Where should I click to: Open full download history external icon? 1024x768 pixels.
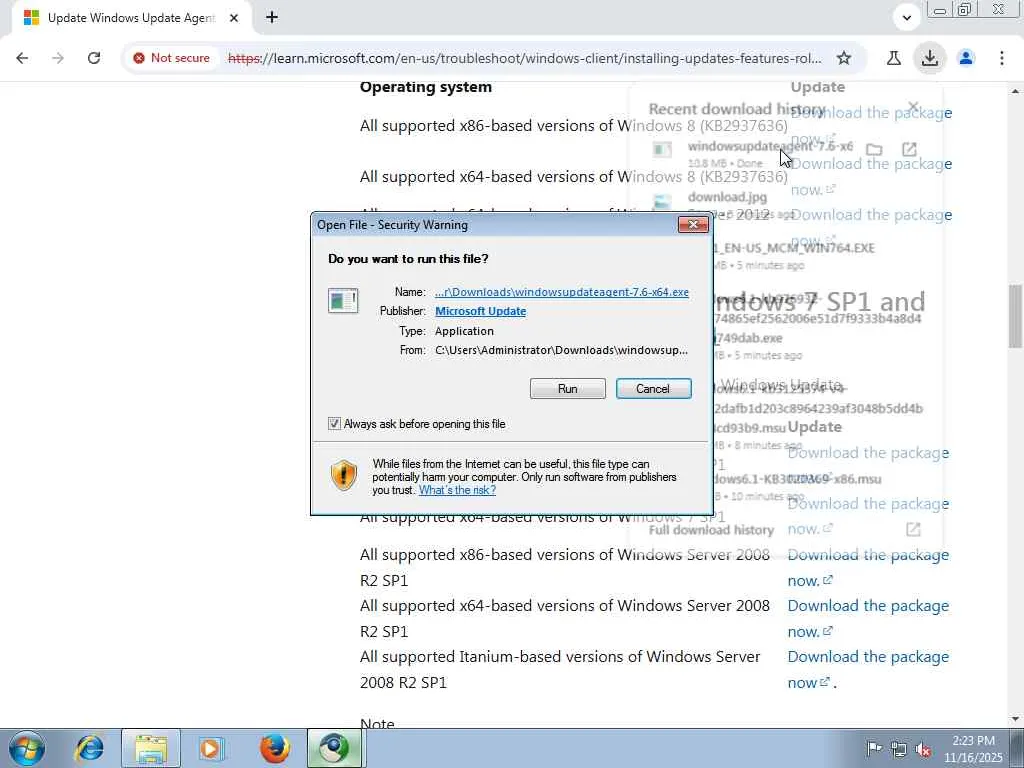click(x=913, y=530)
